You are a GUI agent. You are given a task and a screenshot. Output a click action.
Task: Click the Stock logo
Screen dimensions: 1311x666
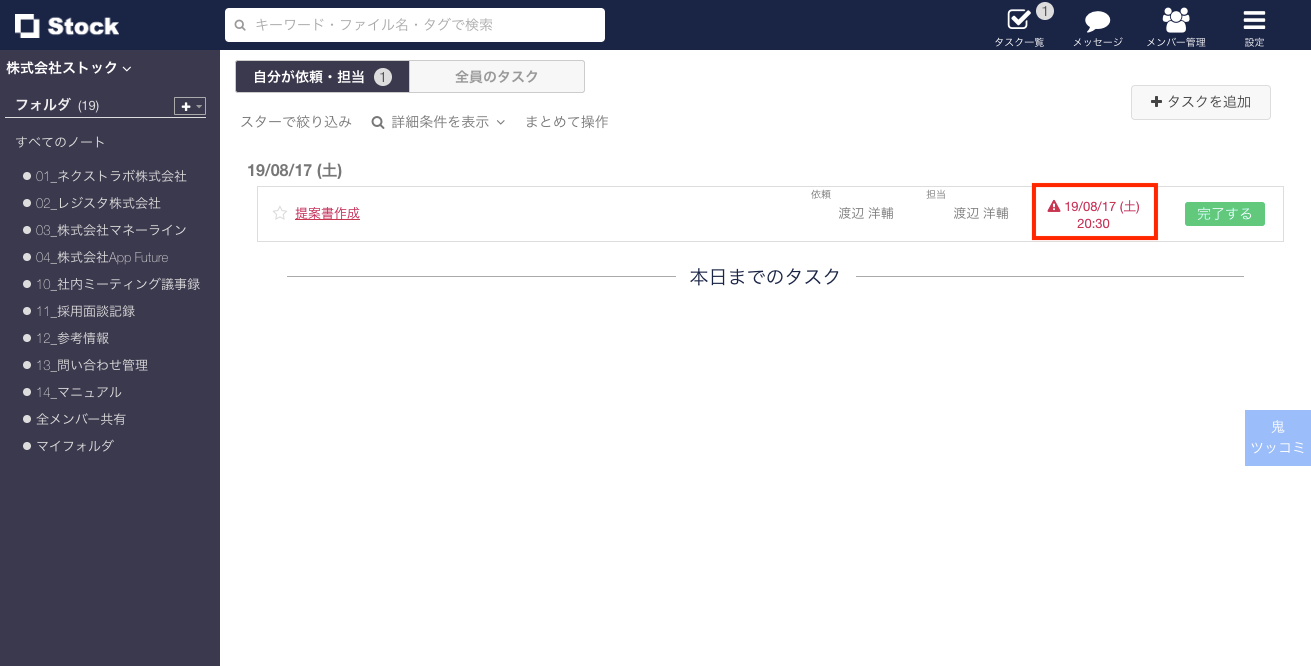pyautogui.click(x=64, y=25)
